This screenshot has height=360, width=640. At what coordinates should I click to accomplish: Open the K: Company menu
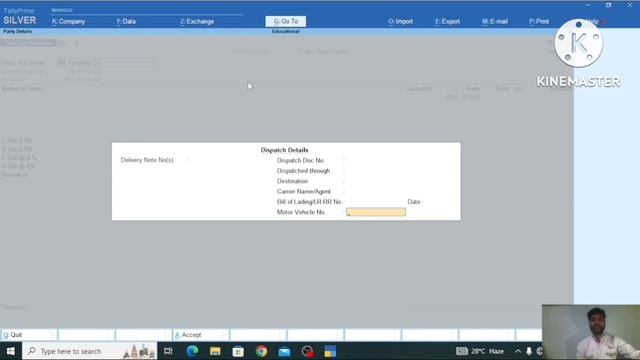pyautogui.click(x=69, y=21)
